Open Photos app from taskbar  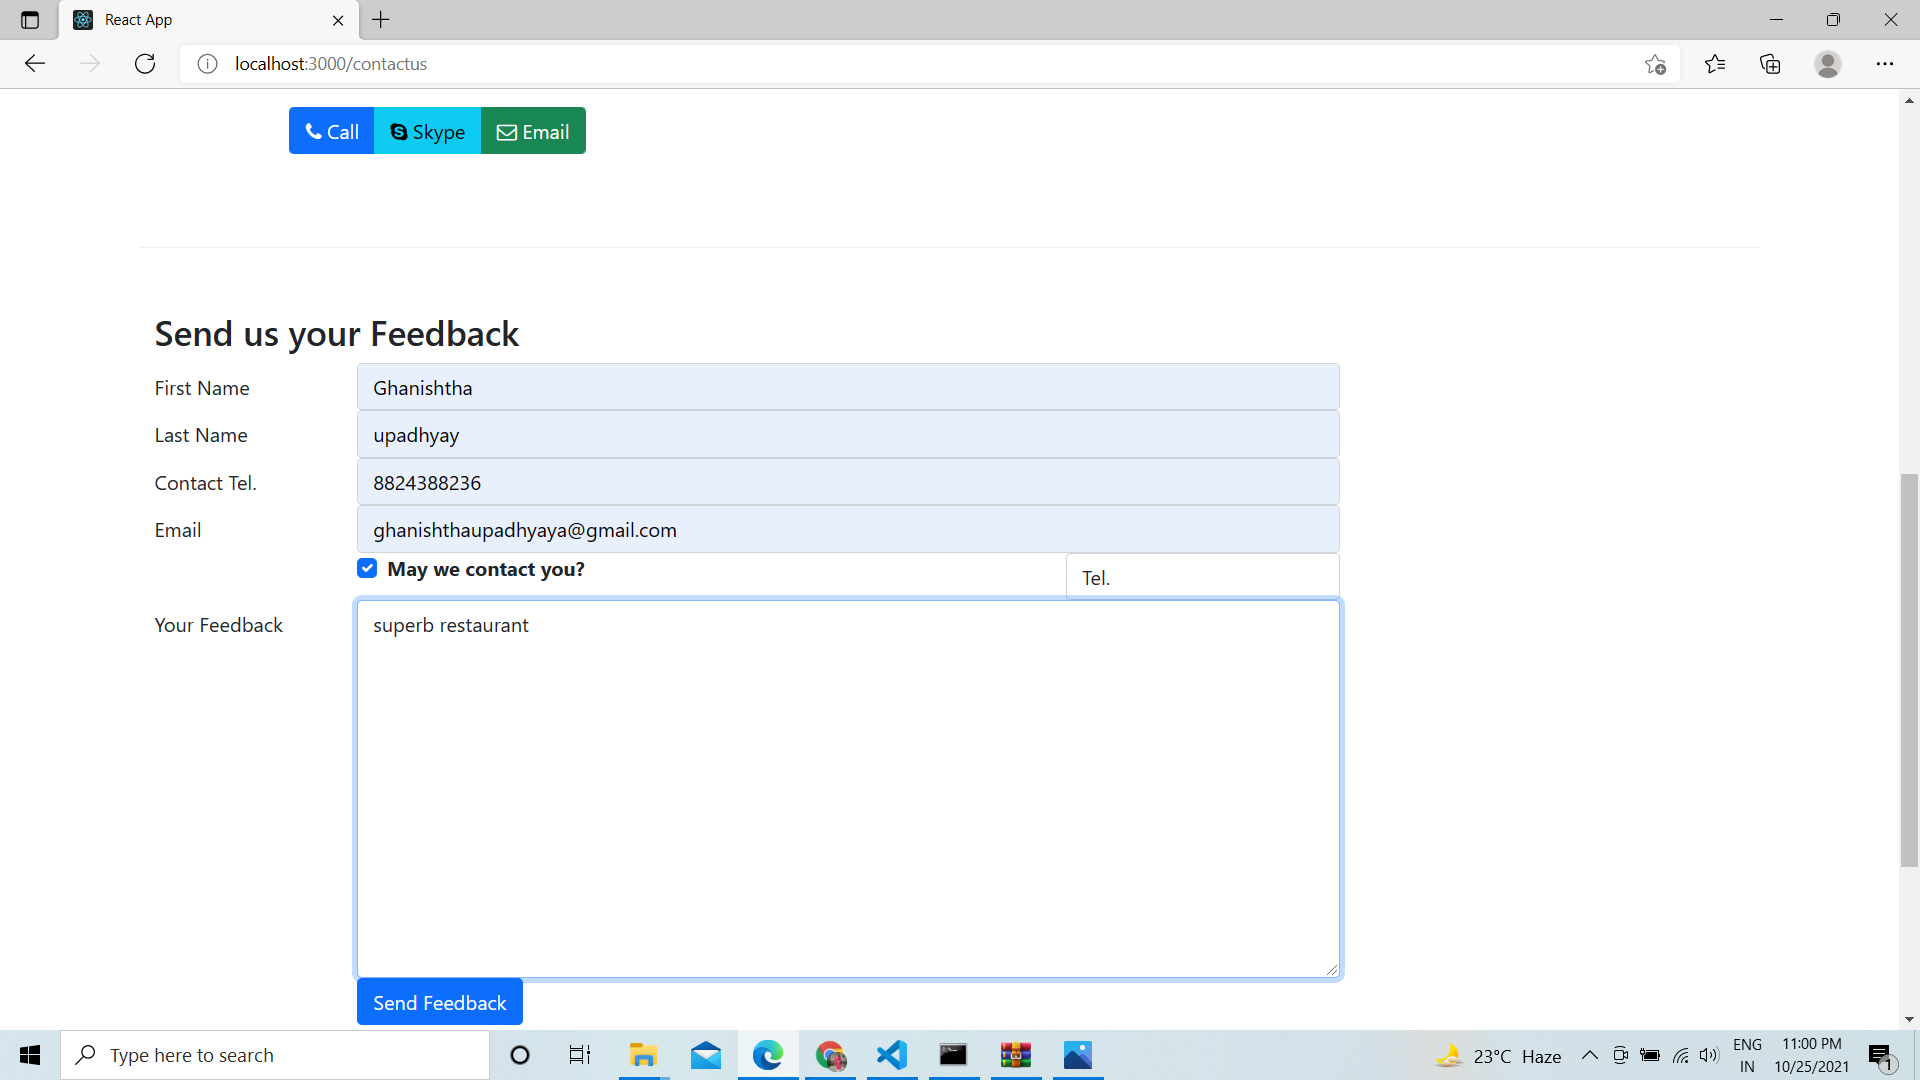[x=1078, y=1055]
